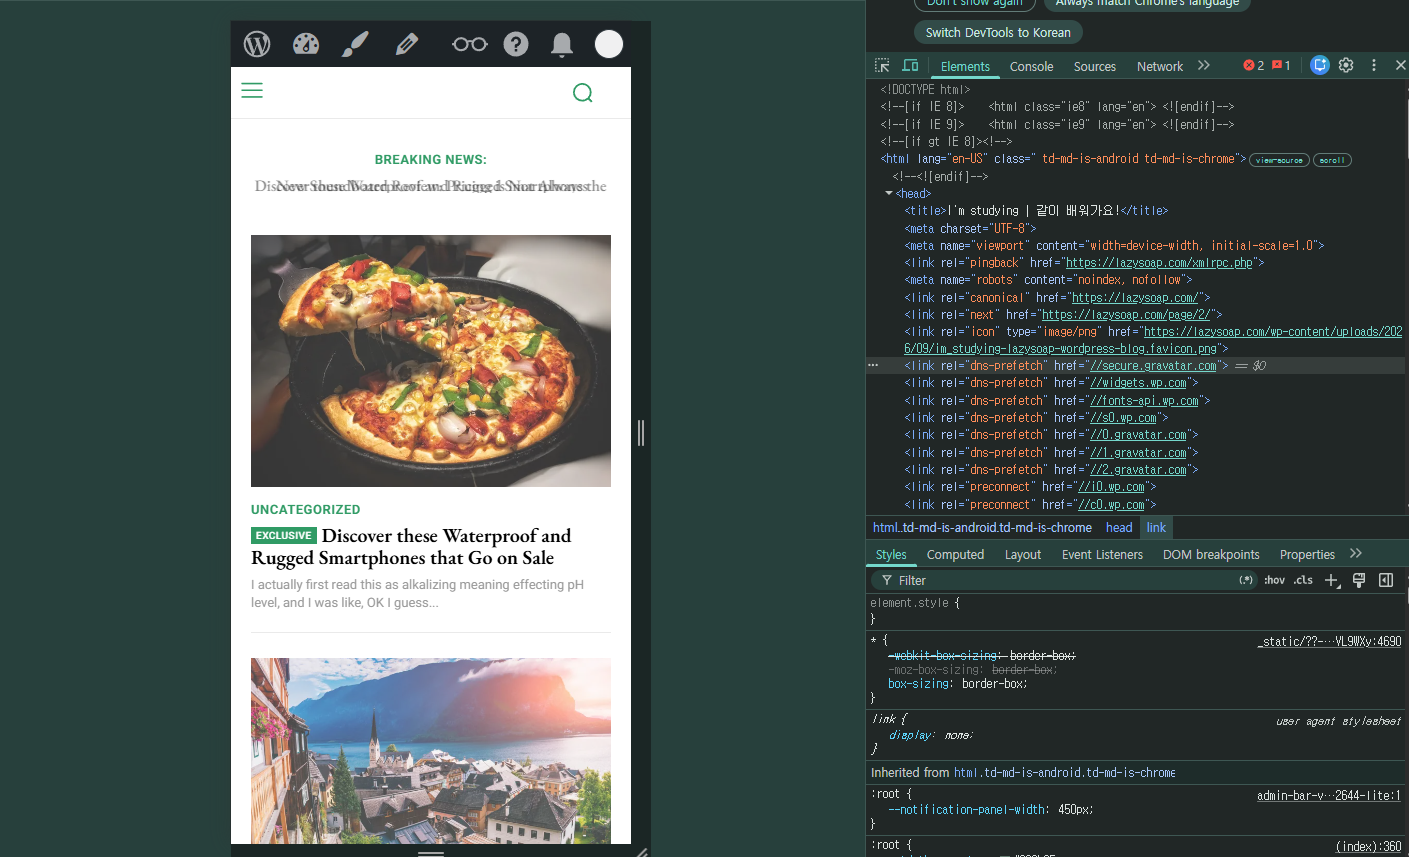Open the pizza article thumbnail
The image size is (1409, 857).
(431, 361)
